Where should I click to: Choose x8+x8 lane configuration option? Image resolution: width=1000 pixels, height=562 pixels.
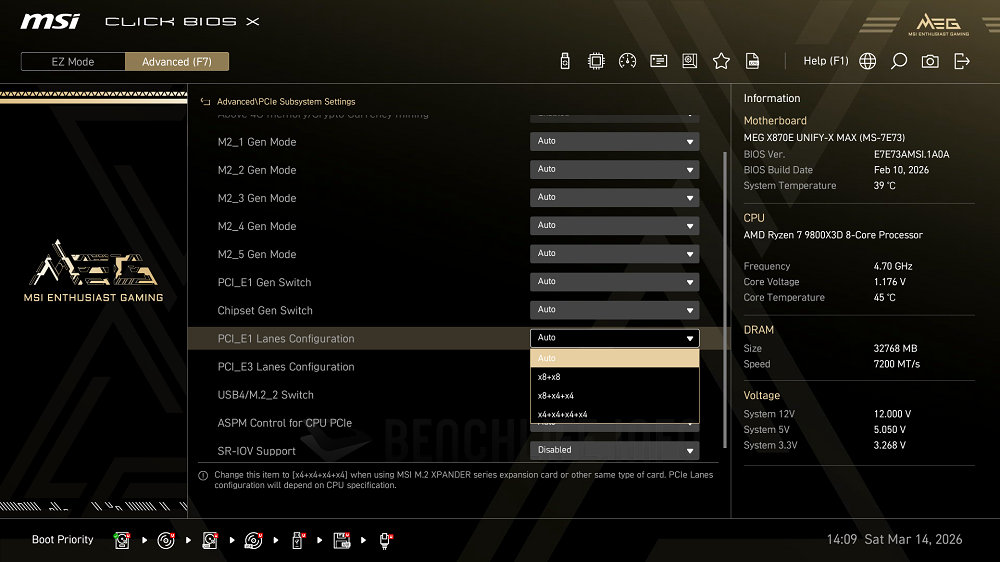[614, 377]
